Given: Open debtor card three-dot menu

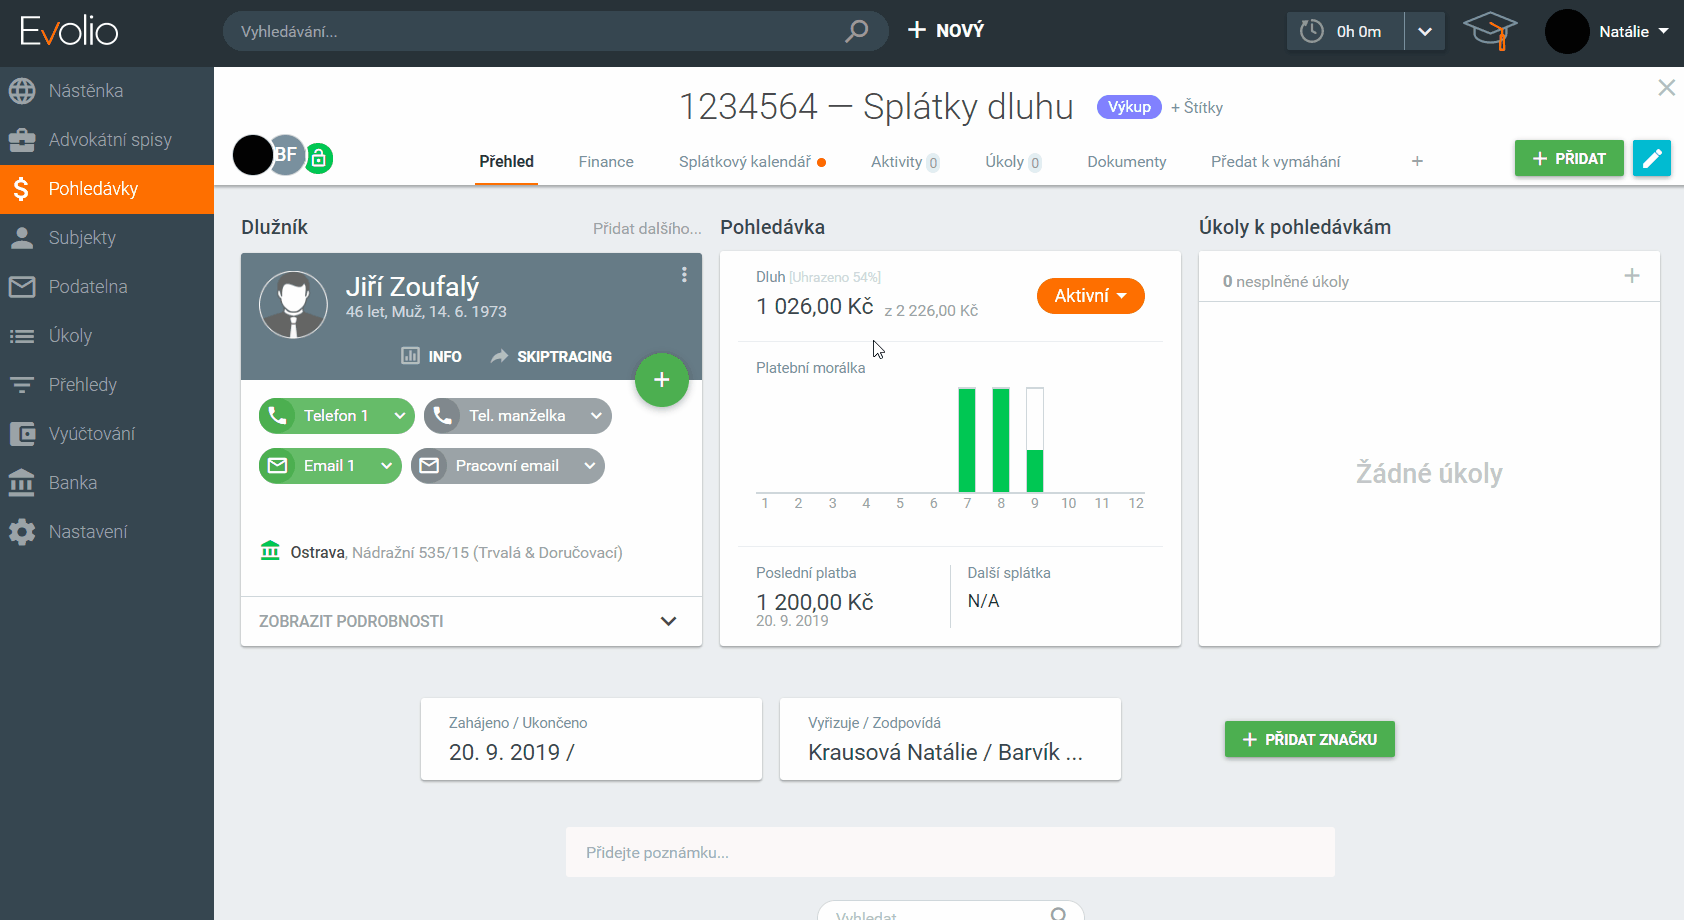Looking at the screenshot, I should click(684, 275).
